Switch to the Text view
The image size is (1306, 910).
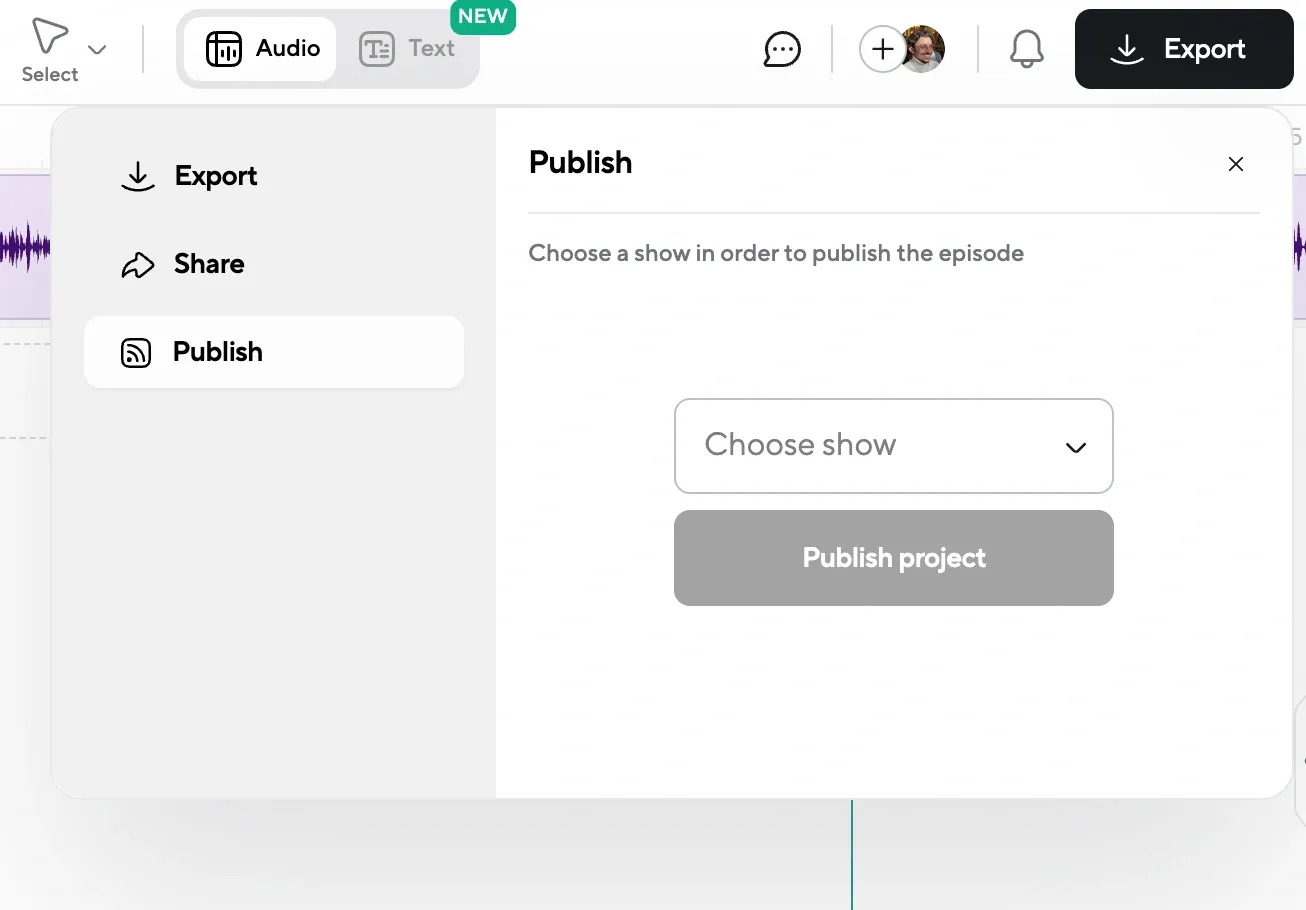click(x=408, y=49)
